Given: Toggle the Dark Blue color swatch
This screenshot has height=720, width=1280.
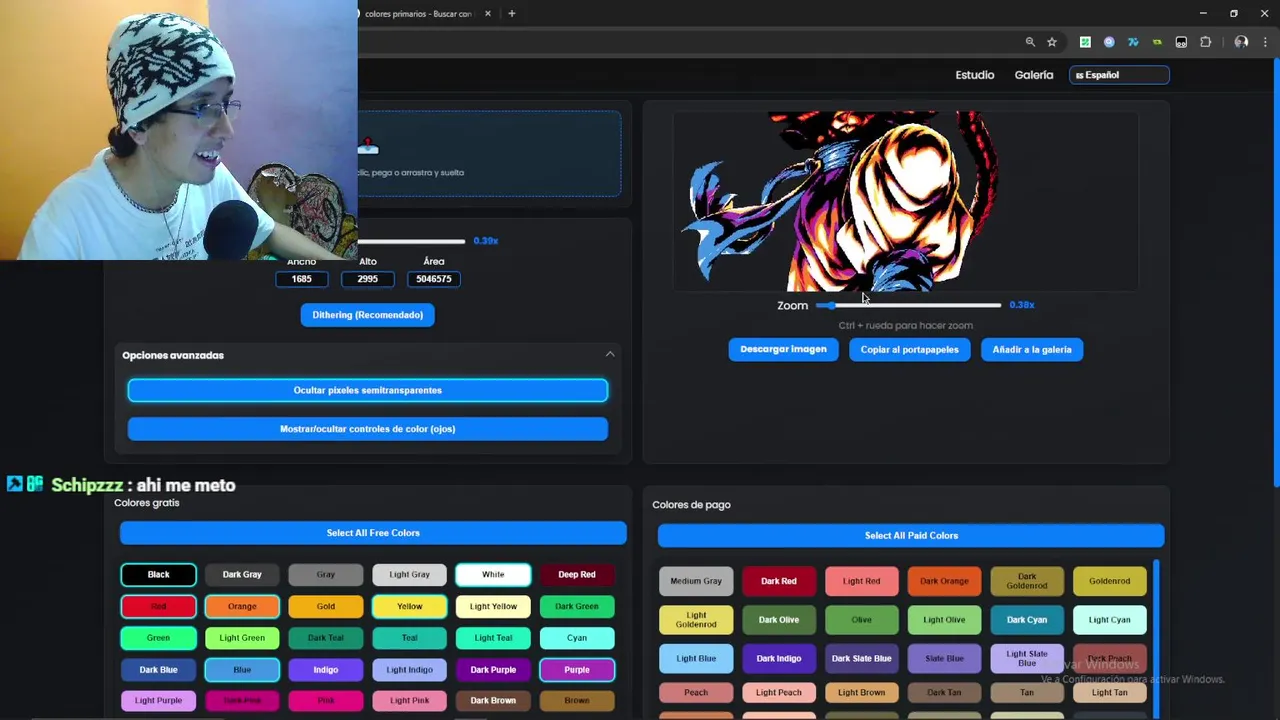Looking at the screenshot, I should coord(158,670).
